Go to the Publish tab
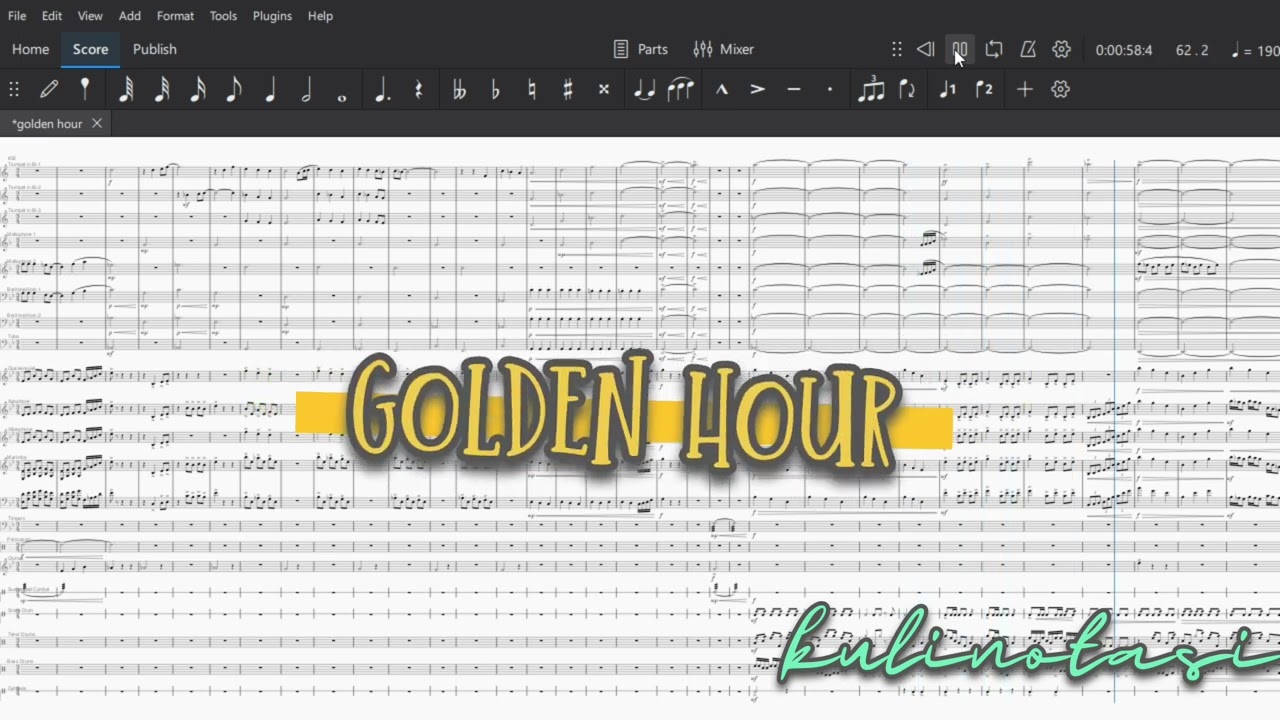This screenshot has width=1280, height=720. point(155,49)
